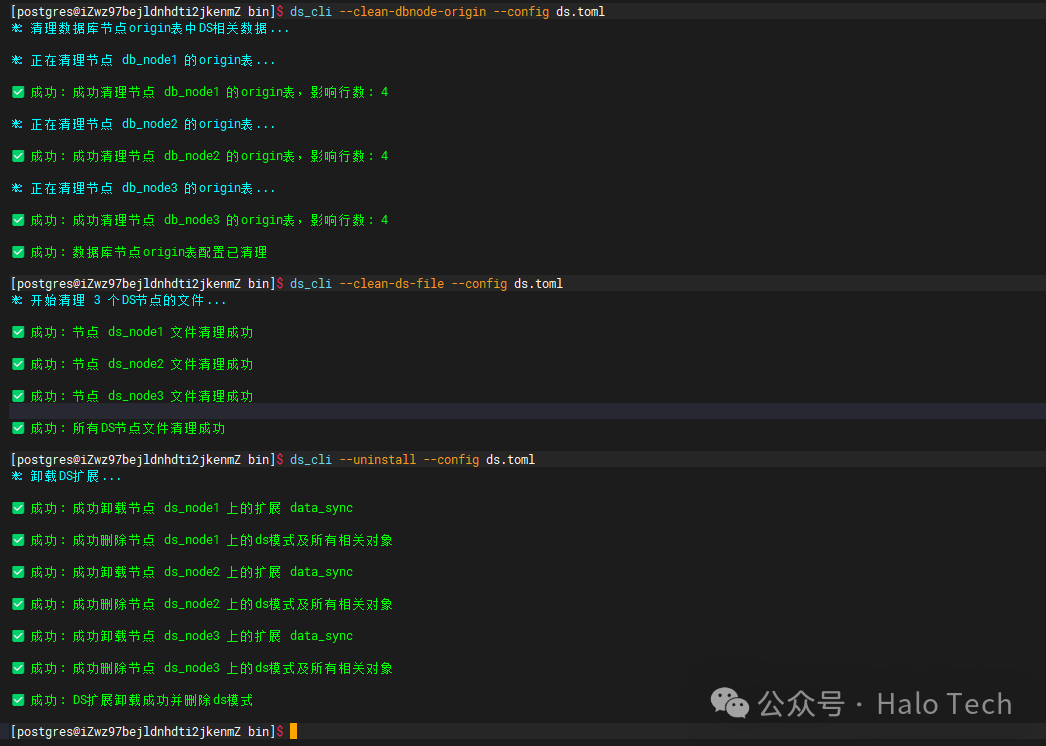
Task: Click the db_node2 name in the origin success line
Action: (x=191, y=156)
